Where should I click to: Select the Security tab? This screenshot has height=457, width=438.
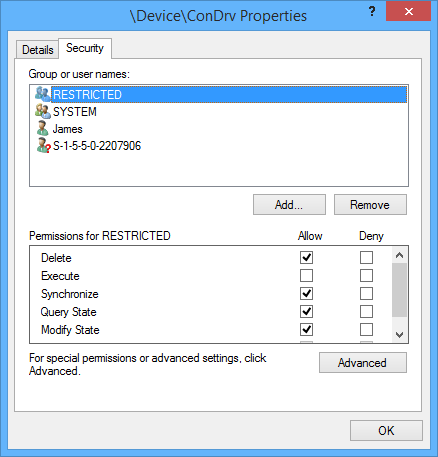tap(85, 48)
